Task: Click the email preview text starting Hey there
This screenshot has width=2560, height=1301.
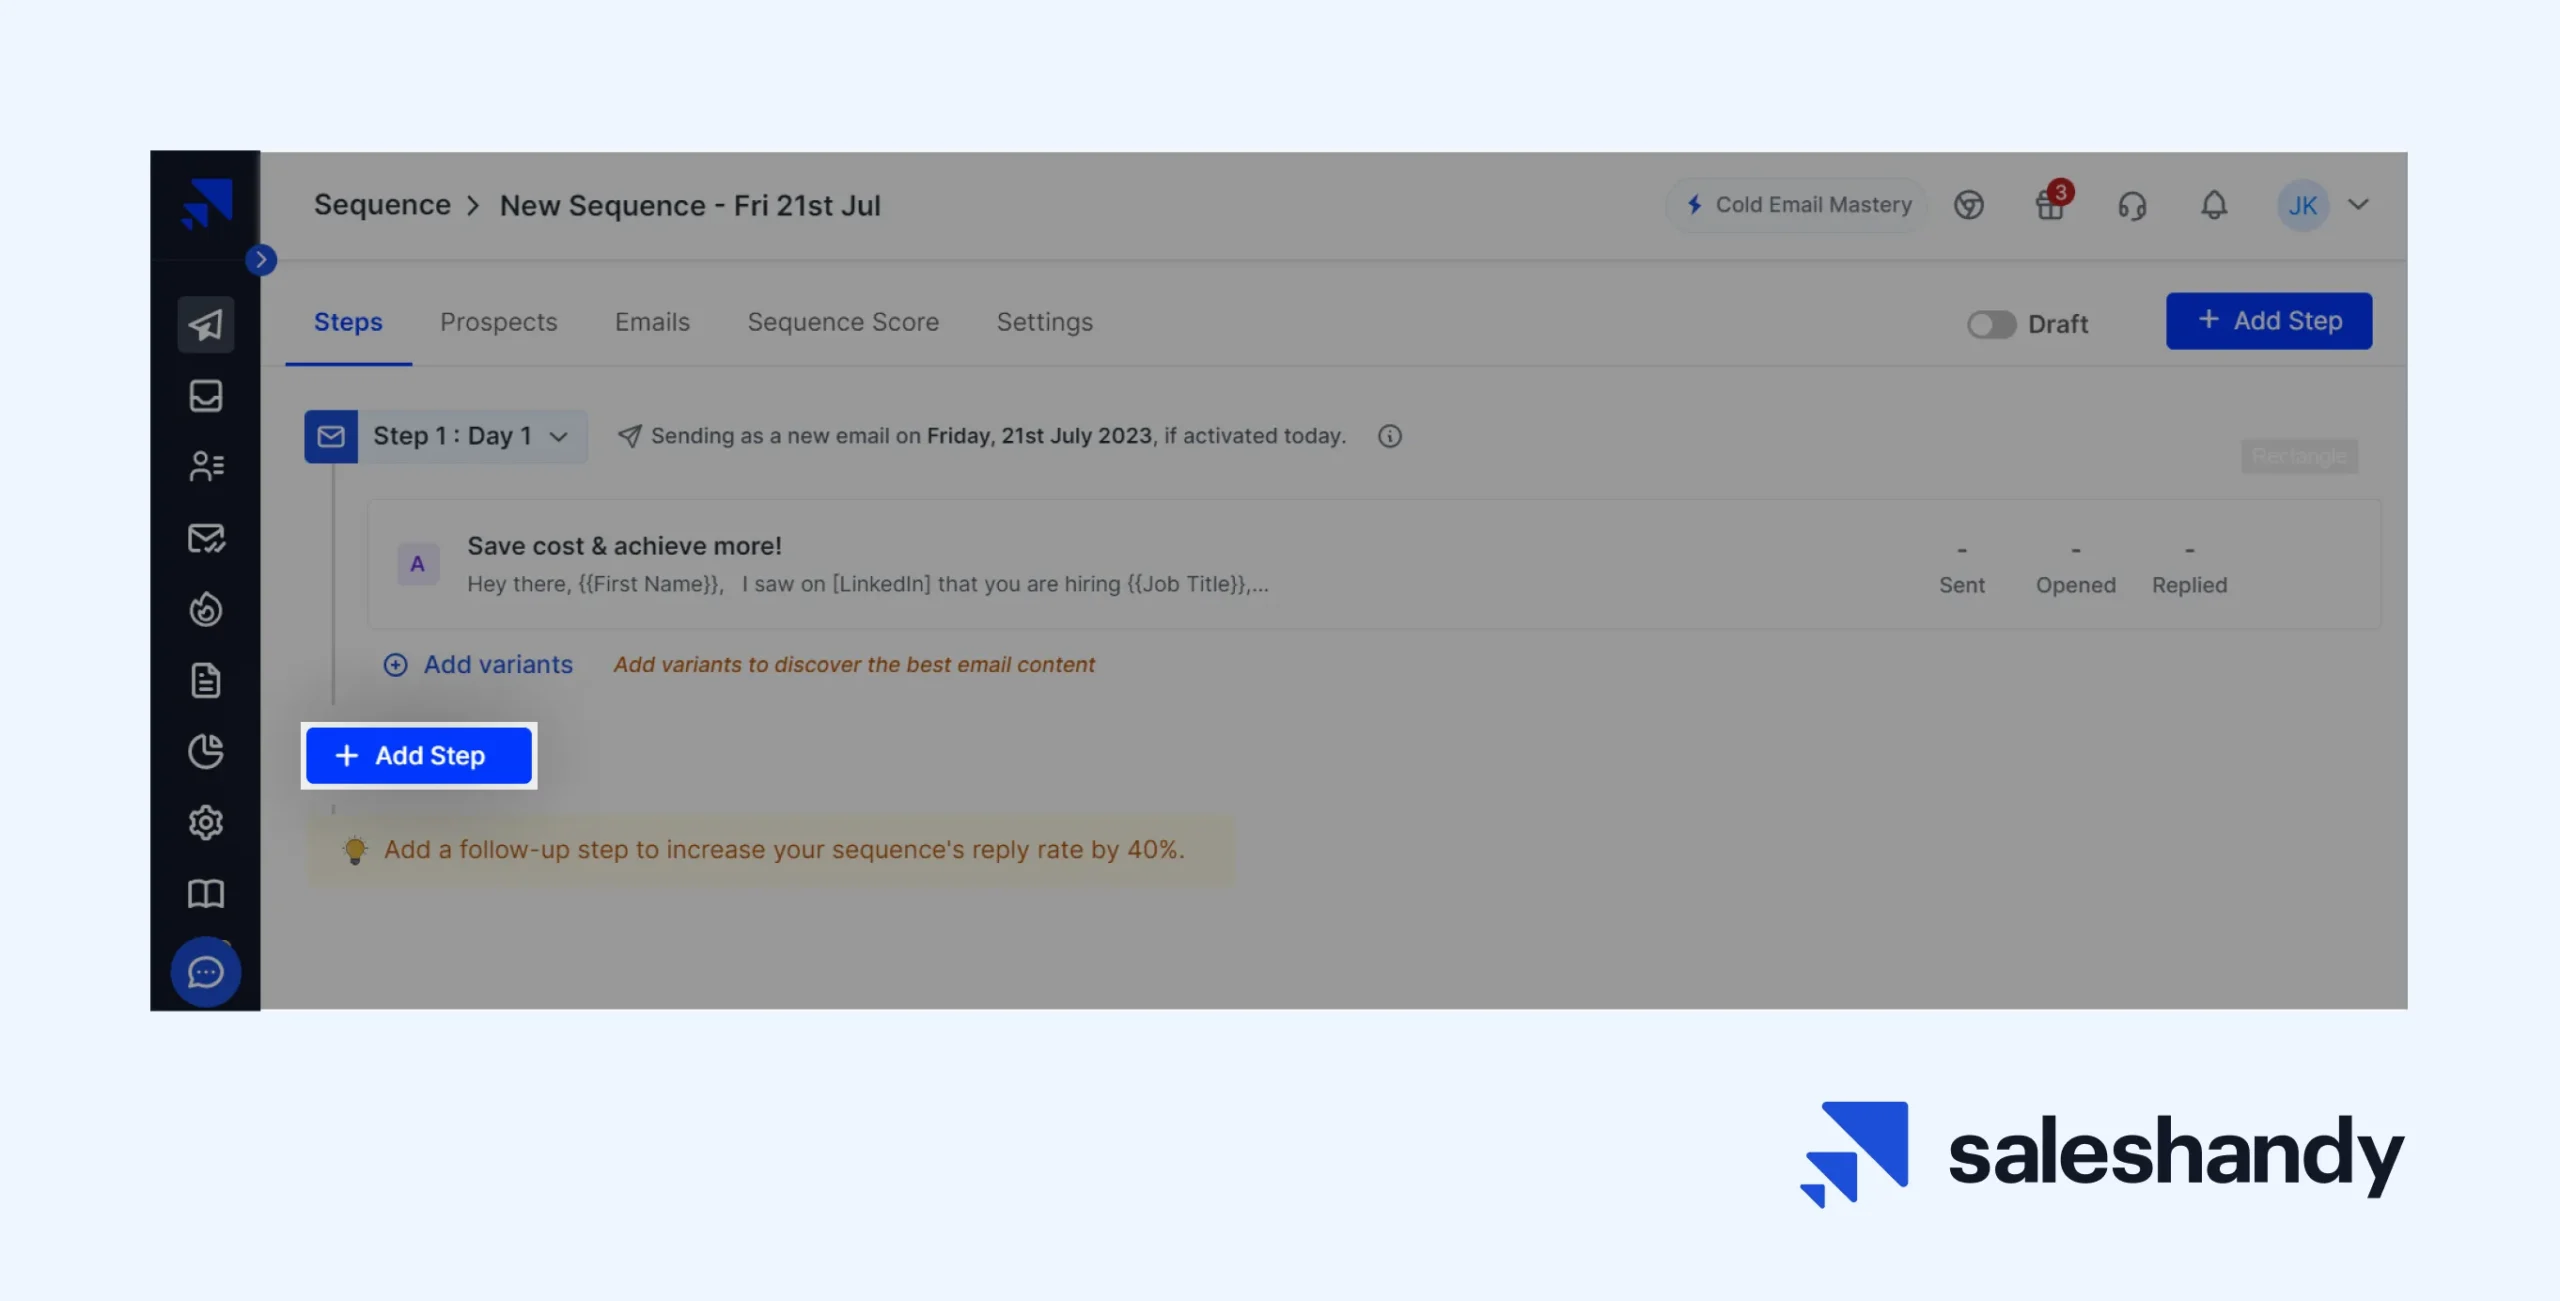Action: pos(868,584)
